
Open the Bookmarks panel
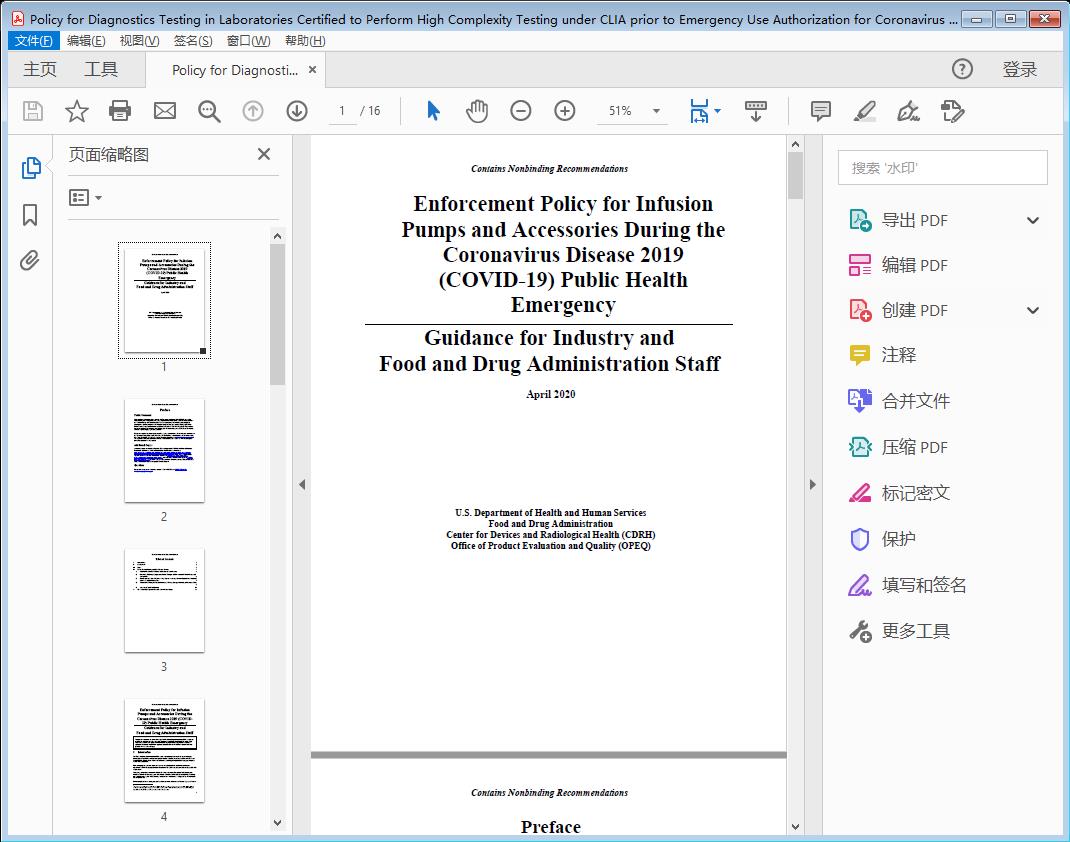[x=30, y=216]
